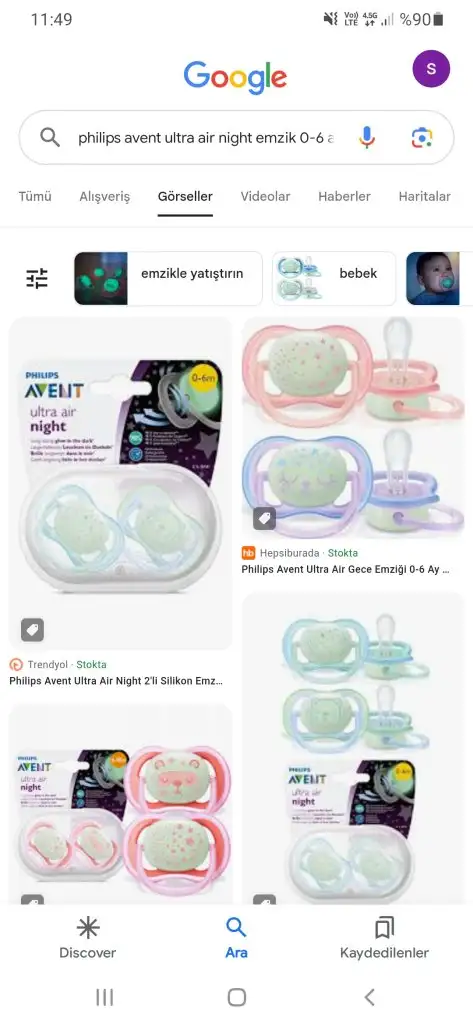This screenshot has width=473, height=1024.
Task: Select the 'bebek' suggestion chip
Action: 334,278
